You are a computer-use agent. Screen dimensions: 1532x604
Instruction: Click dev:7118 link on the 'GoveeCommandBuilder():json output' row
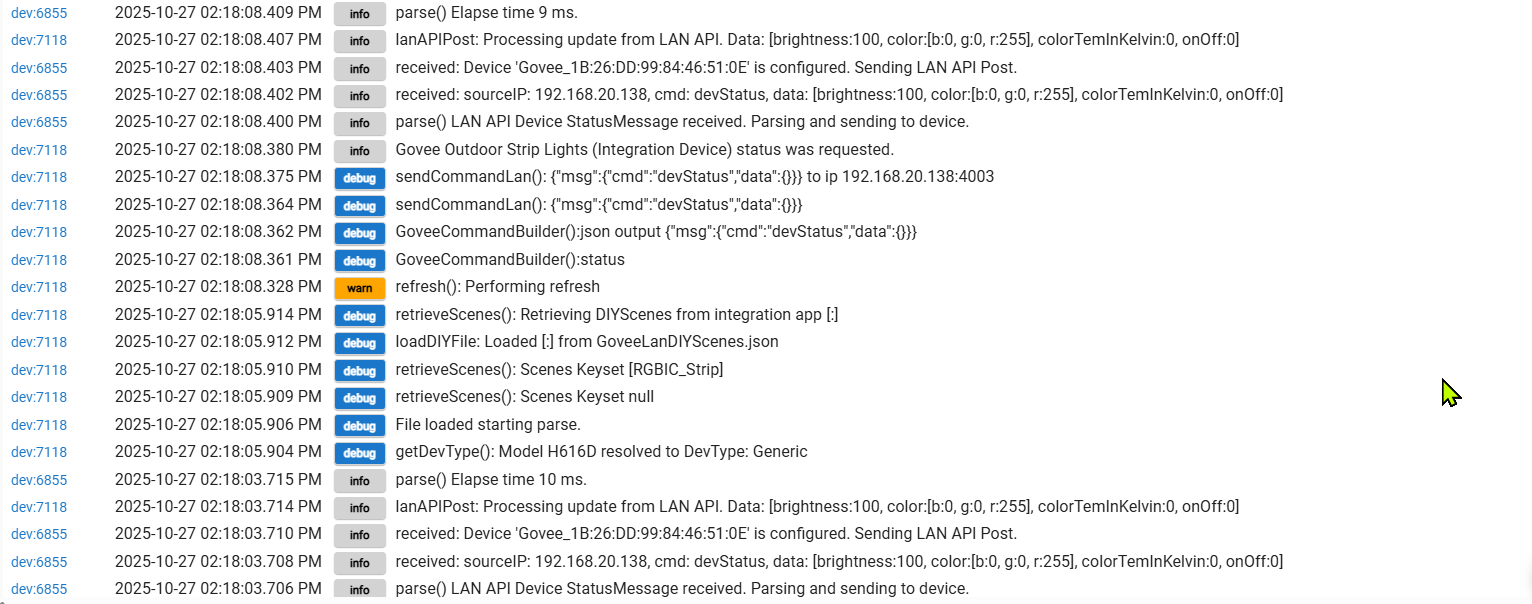click(x=39, y=233)
